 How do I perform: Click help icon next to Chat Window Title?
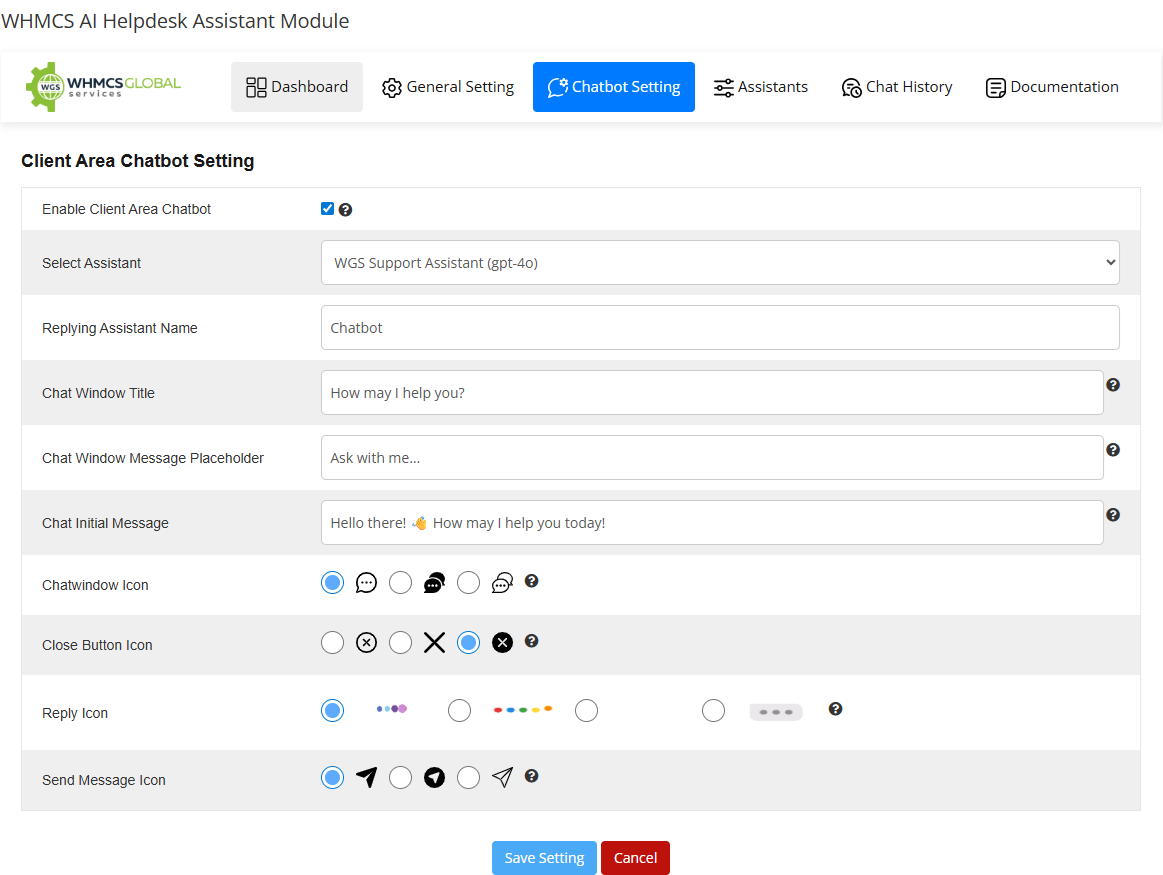1113,385
